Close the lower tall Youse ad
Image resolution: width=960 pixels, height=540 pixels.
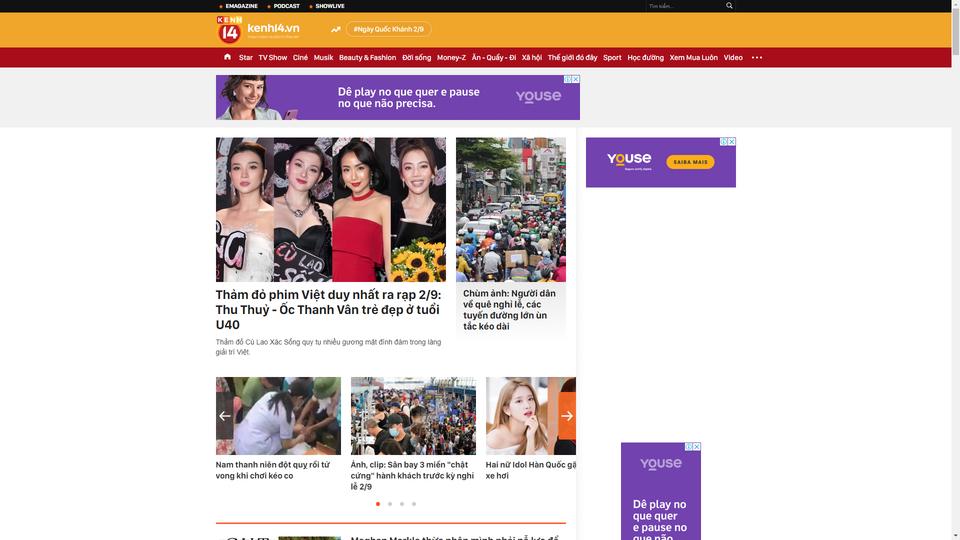click(x=697, y=447)
